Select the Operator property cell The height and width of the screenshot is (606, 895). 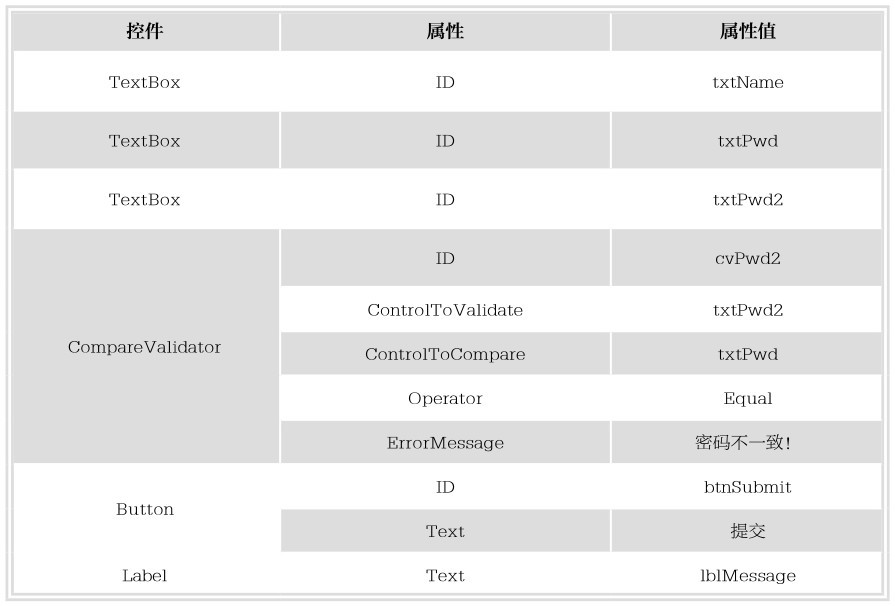tap(445, 398)
